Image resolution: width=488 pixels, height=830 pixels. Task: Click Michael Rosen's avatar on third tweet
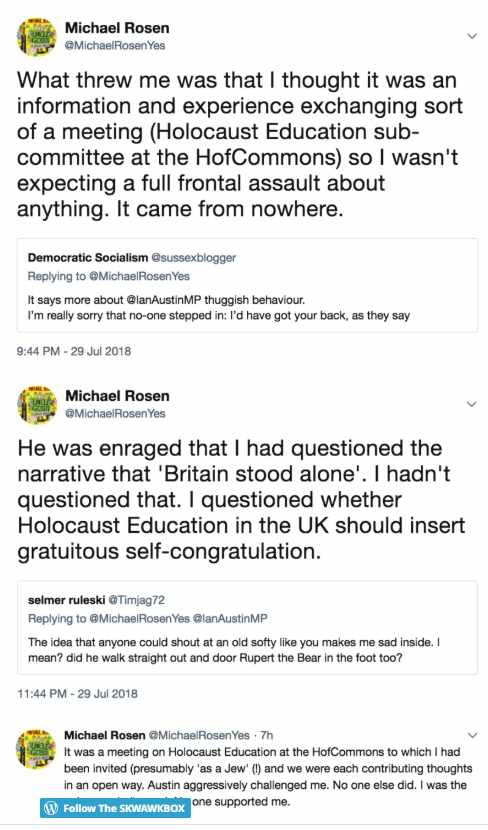point(36,747)
